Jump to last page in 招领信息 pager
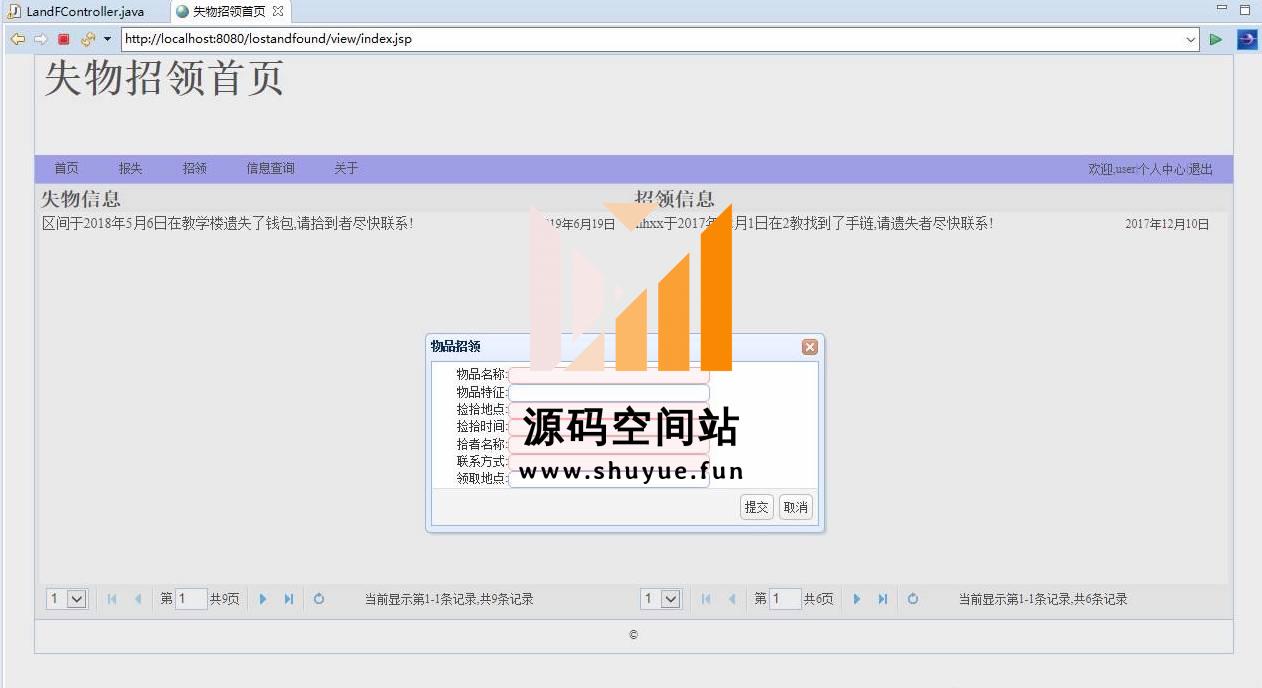1262x688 pixels. 882,599
